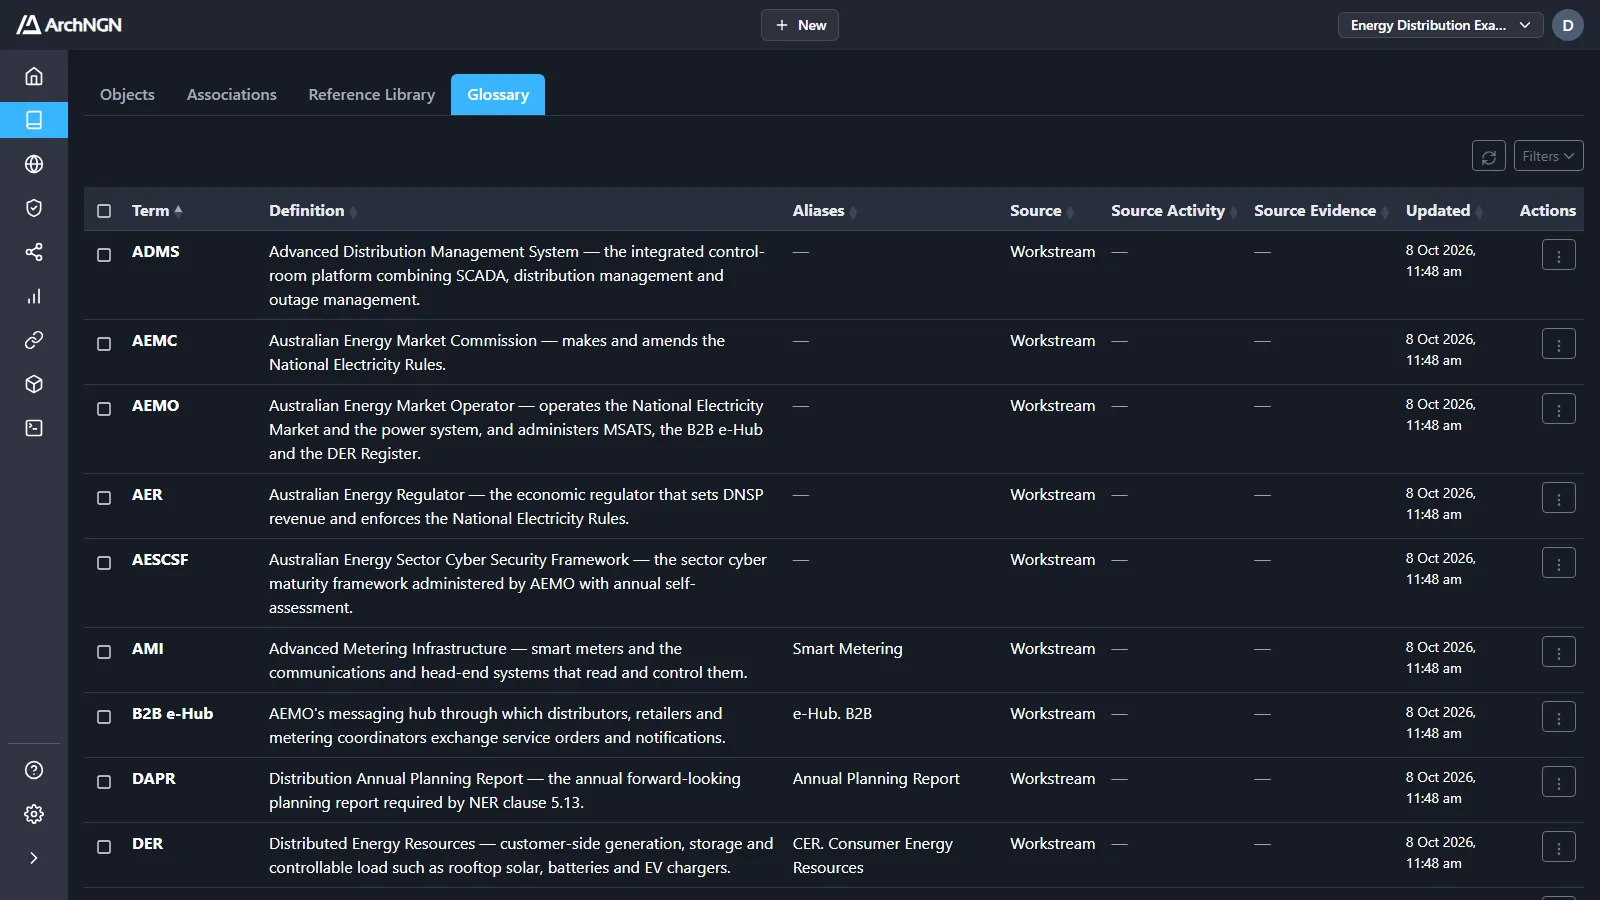Open the Filters dropdown
1600x900 pixels.
[1548, 156]
